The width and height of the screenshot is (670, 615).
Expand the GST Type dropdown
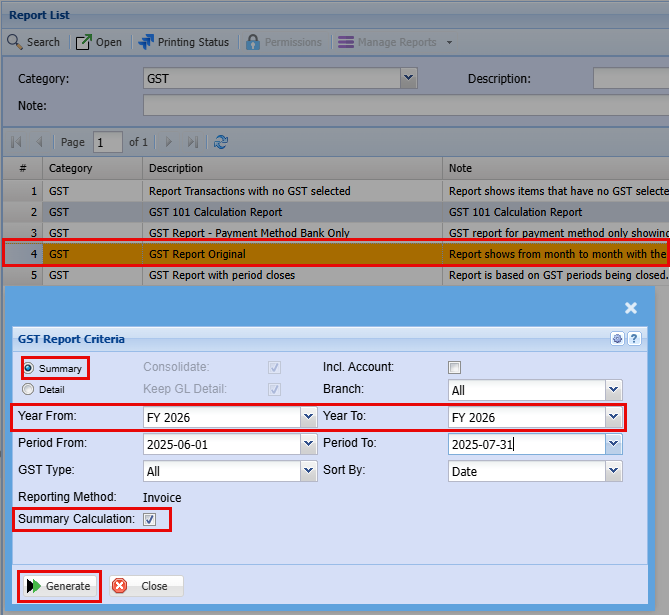click(308, 471)
